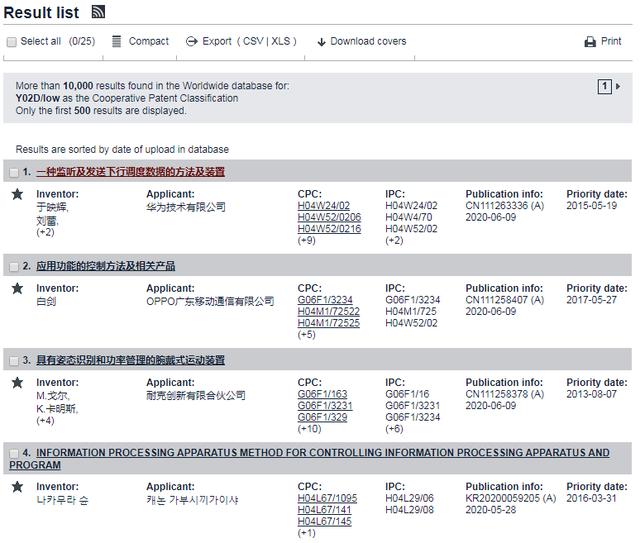
Task: Expand (+9) more CPC codes in result 1
Action: tap(308, 241)
